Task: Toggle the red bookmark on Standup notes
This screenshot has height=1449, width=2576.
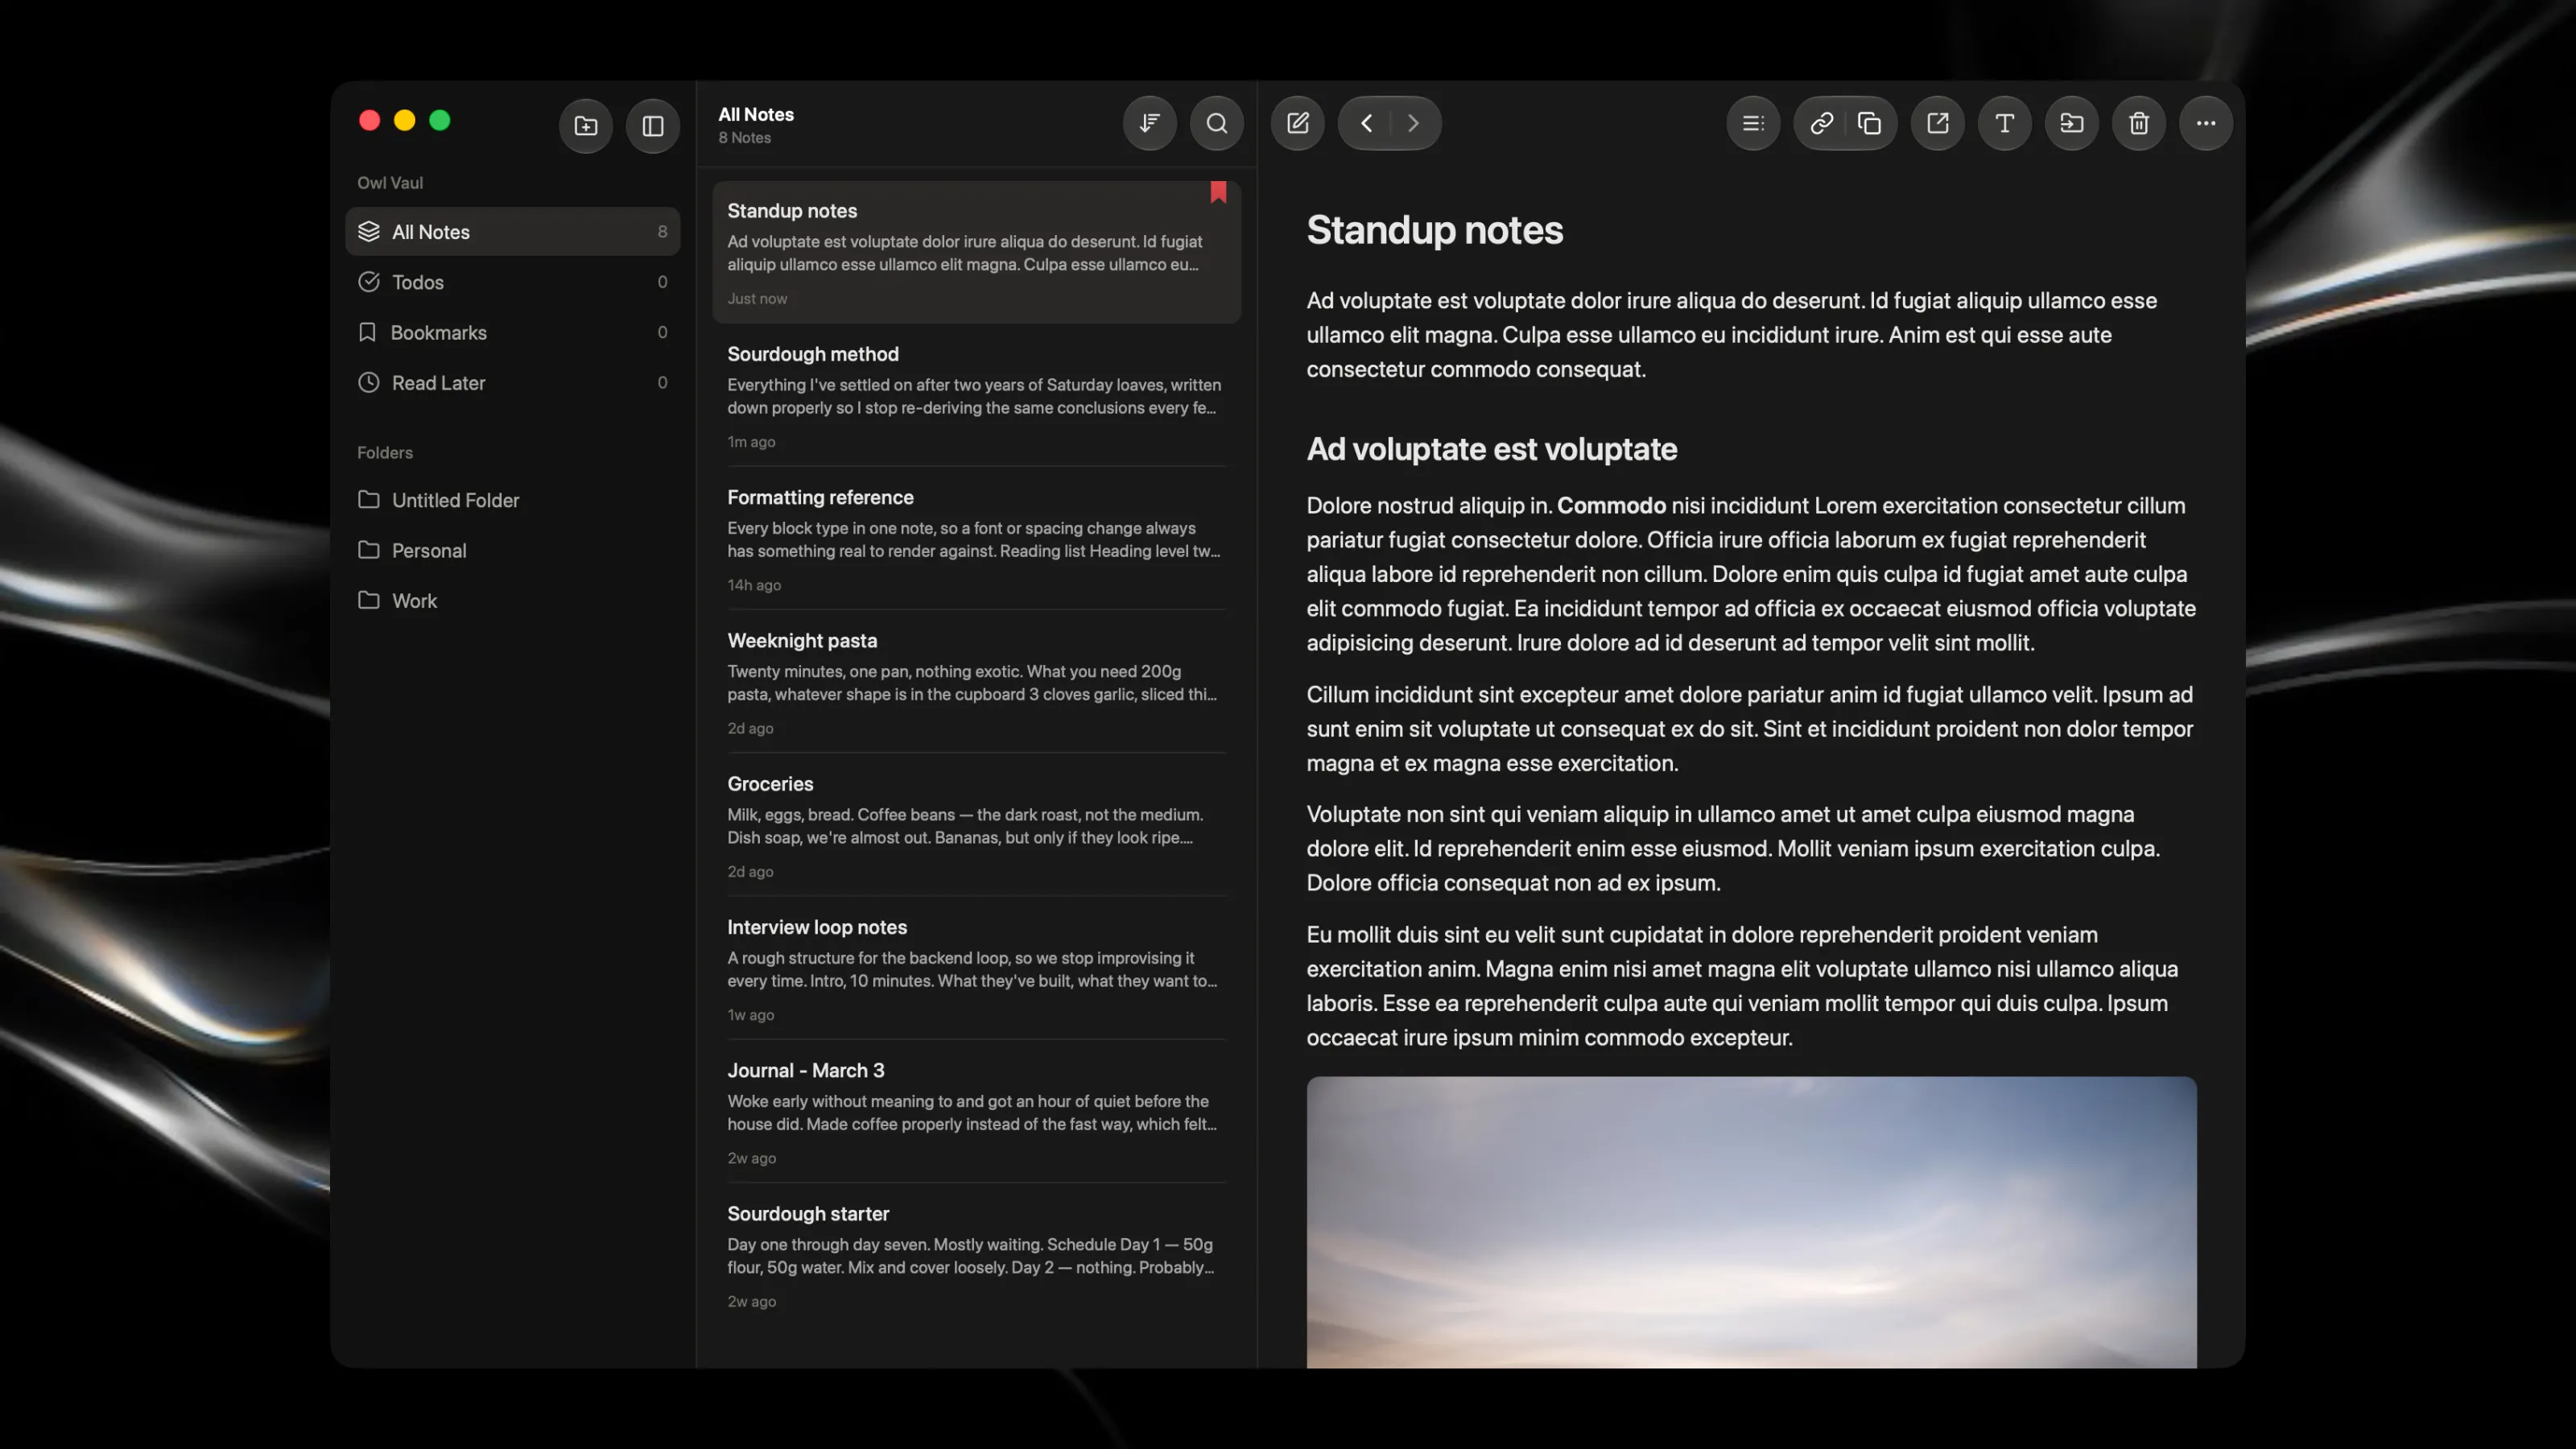Action: point(1218,192)
